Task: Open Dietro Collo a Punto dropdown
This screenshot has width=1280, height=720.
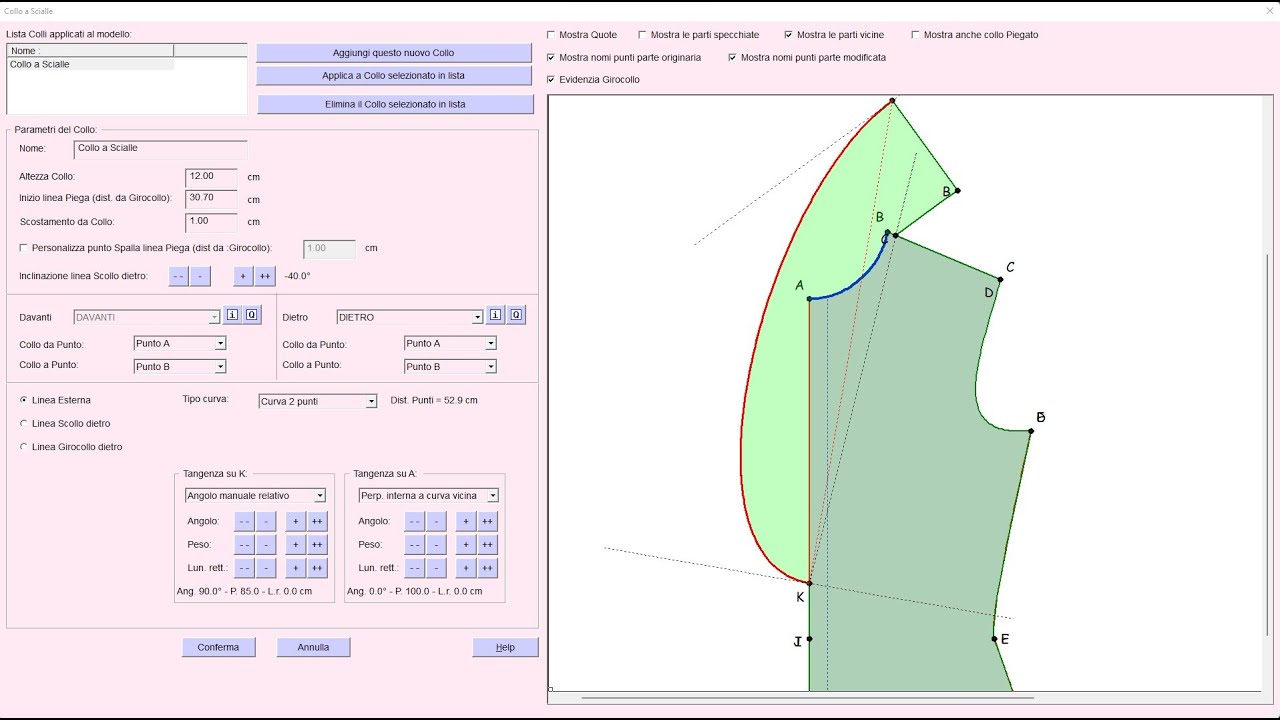Action: [x=450, y=366]
